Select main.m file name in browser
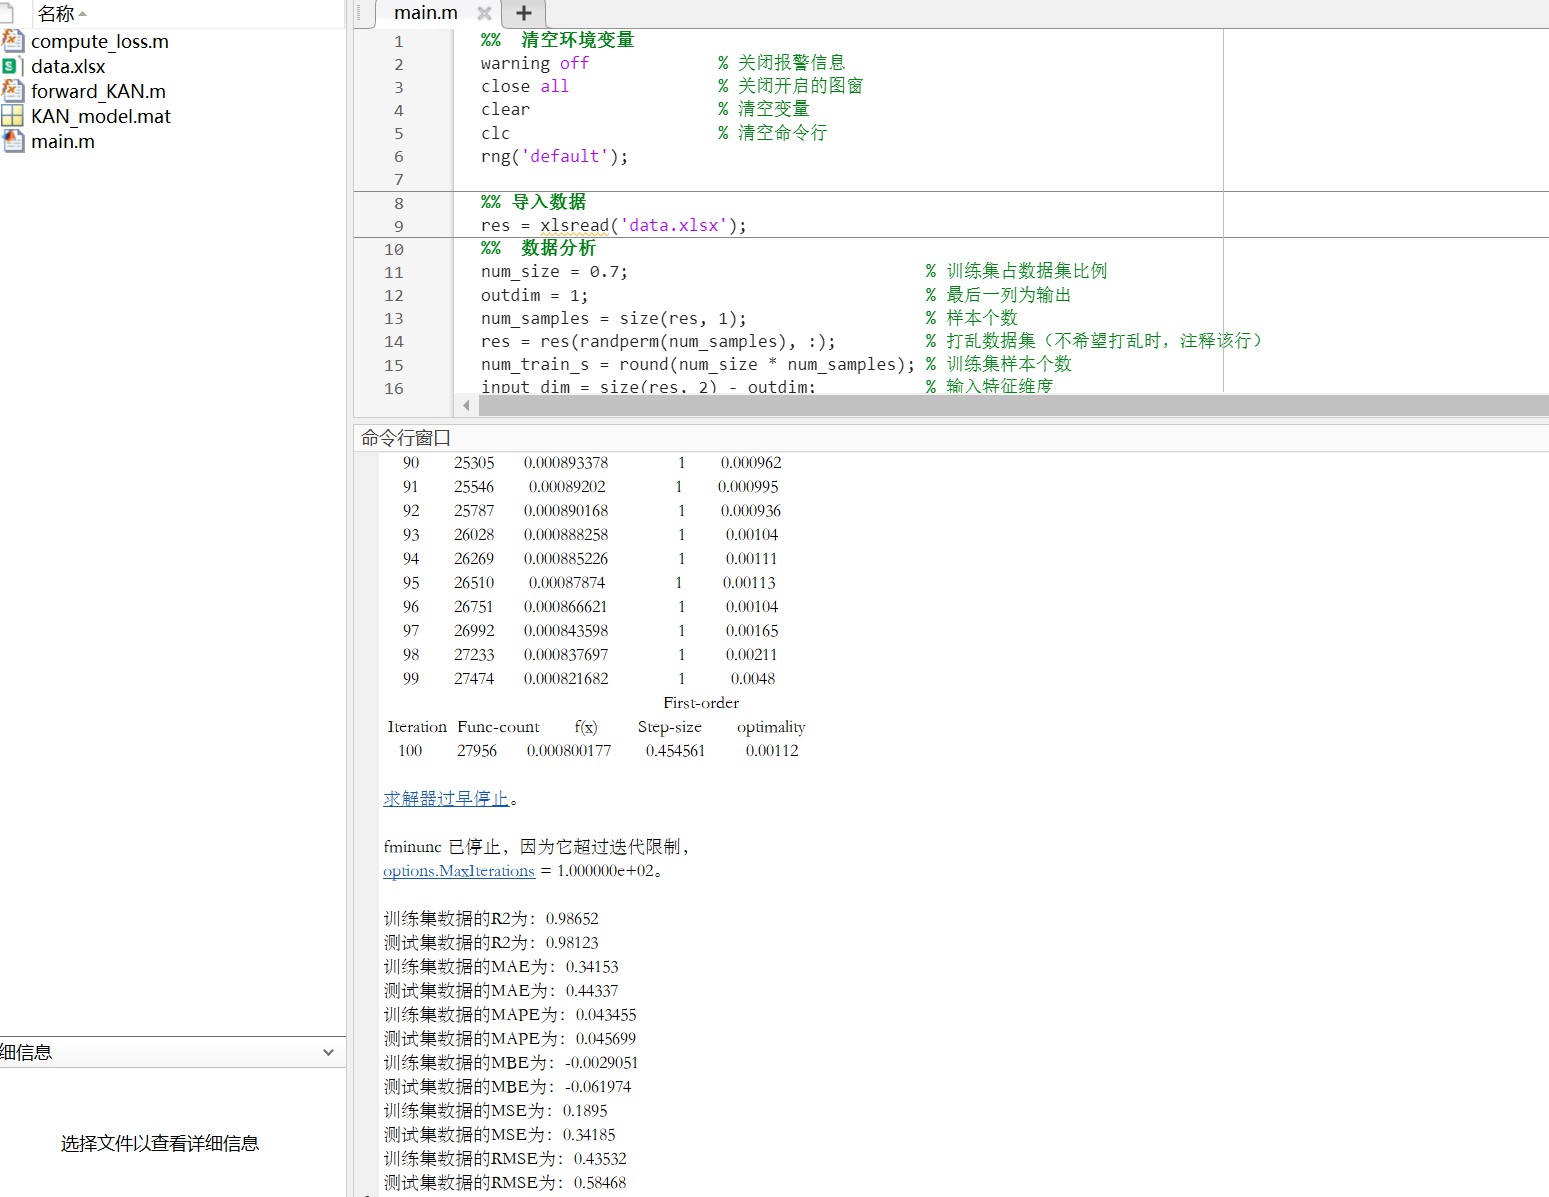Viewport: 1549px width, 1197px height. 63,141
